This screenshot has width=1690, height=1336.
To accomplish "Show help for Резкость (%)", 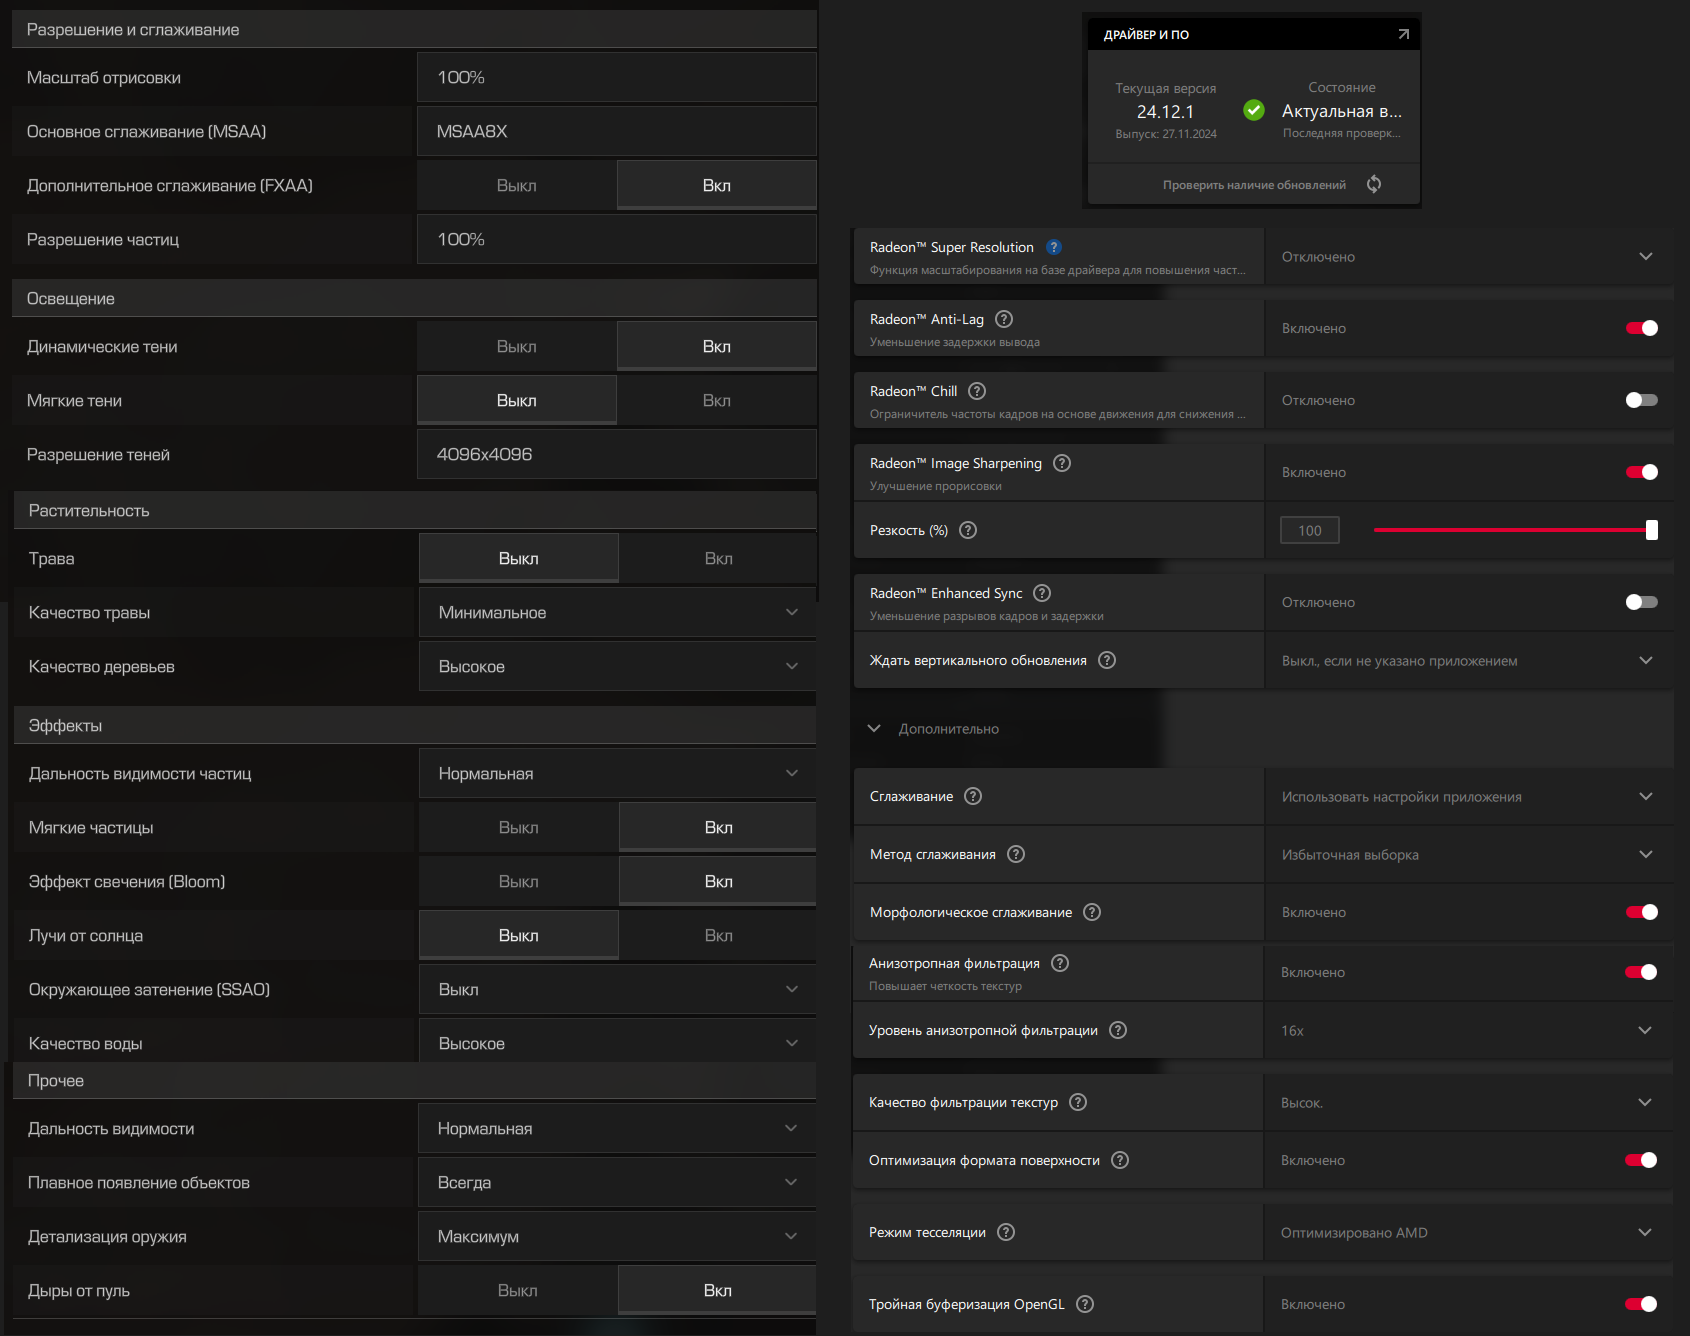I will [968, 530].
